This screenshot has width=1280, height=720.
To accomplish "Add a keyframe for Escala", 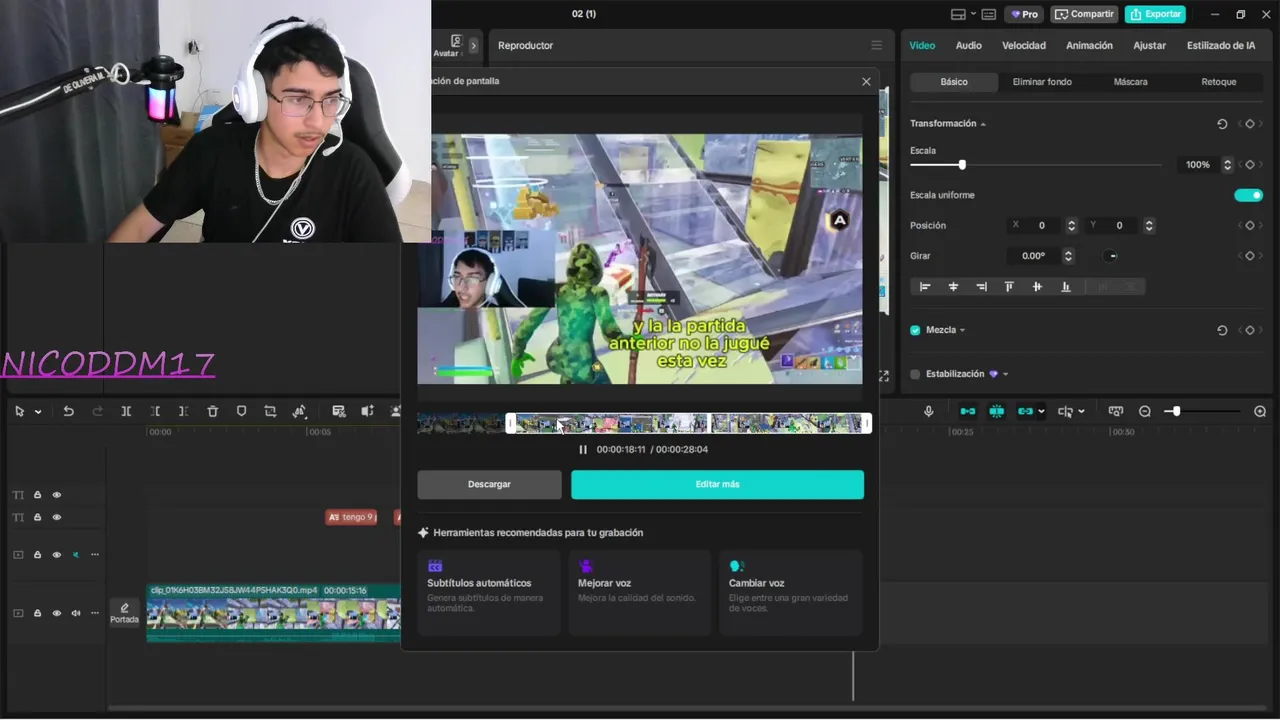I will click(1250, 165).
